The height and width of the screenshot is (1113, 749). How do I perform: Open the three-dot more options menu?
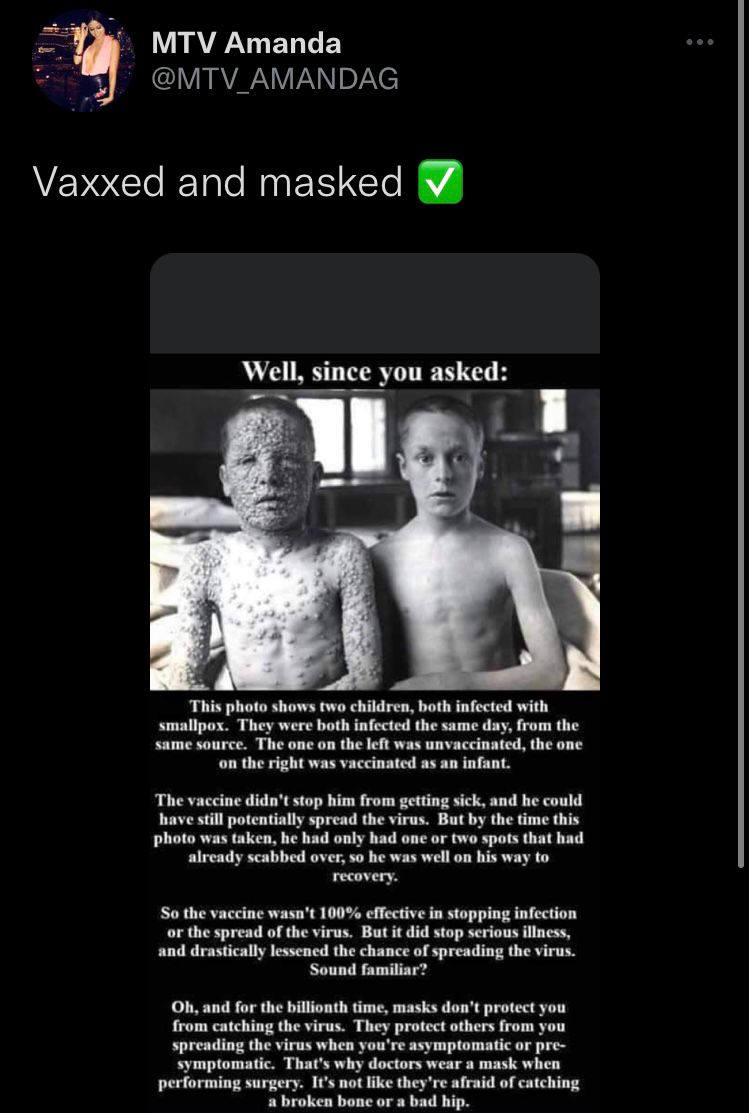click(699, 43)
